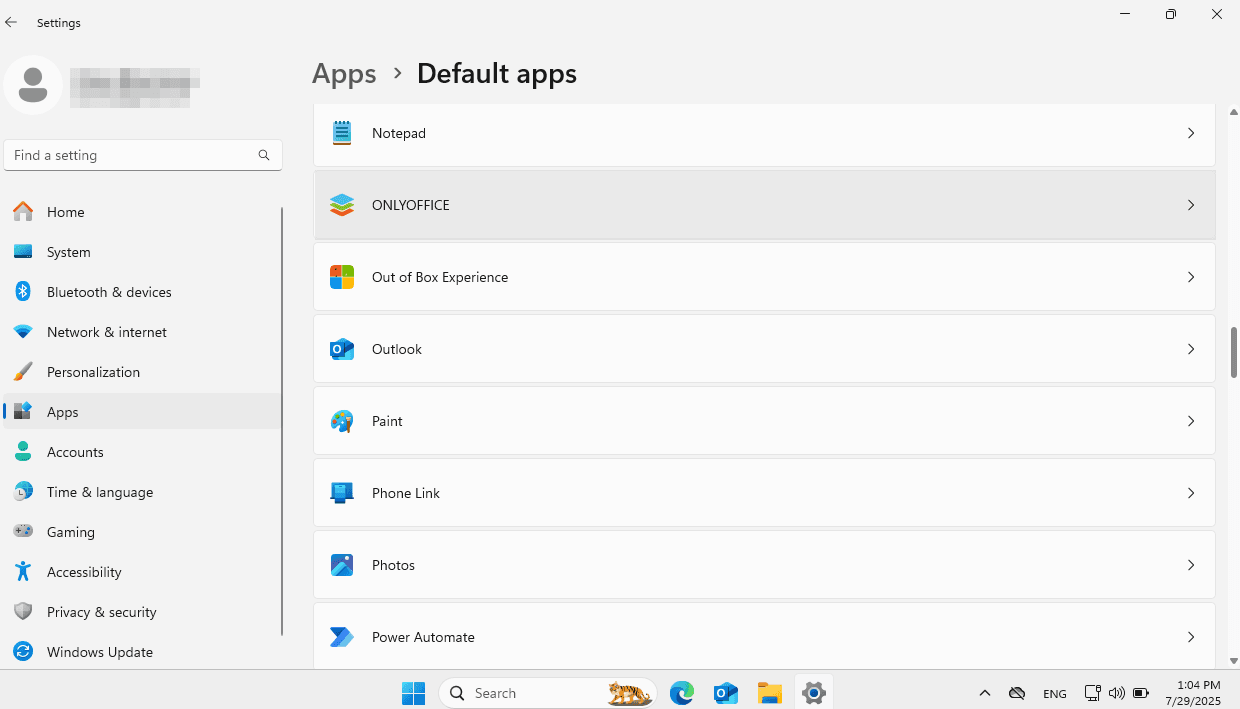1240x709 pixels.
Task: Click the Outlook app icon in list
Action: [x=342, y=349]
